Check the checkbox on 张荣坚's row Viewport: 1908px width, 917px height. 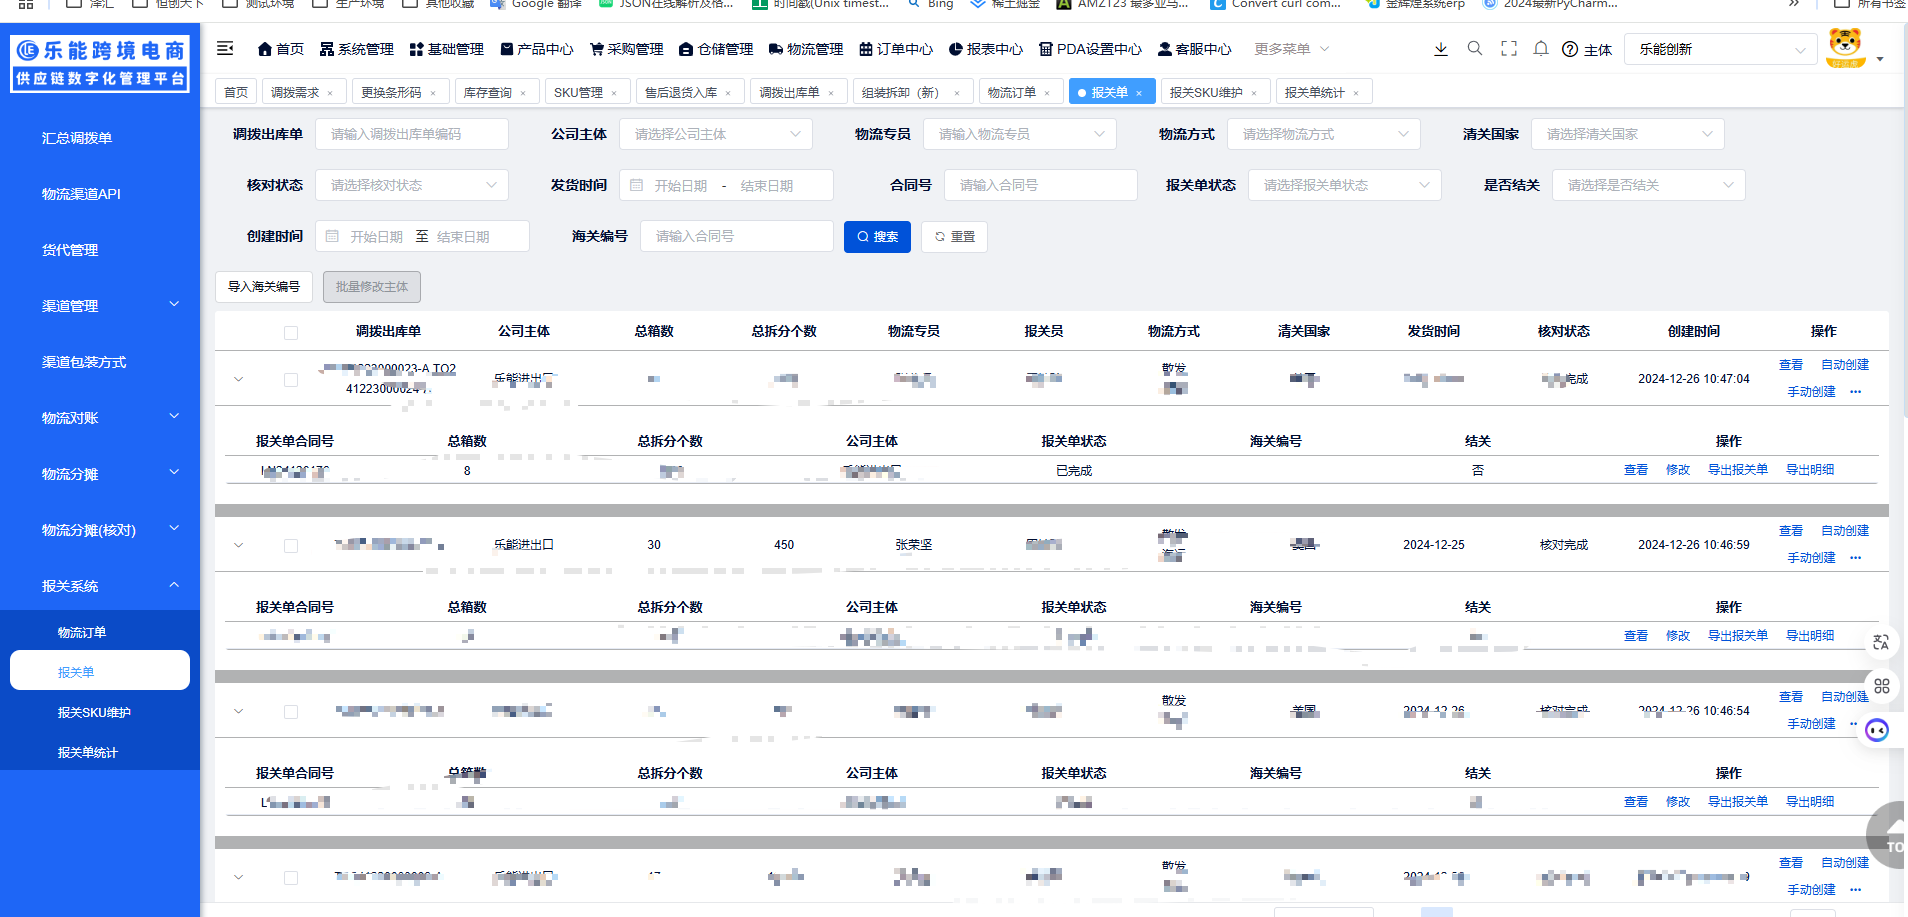291,545
